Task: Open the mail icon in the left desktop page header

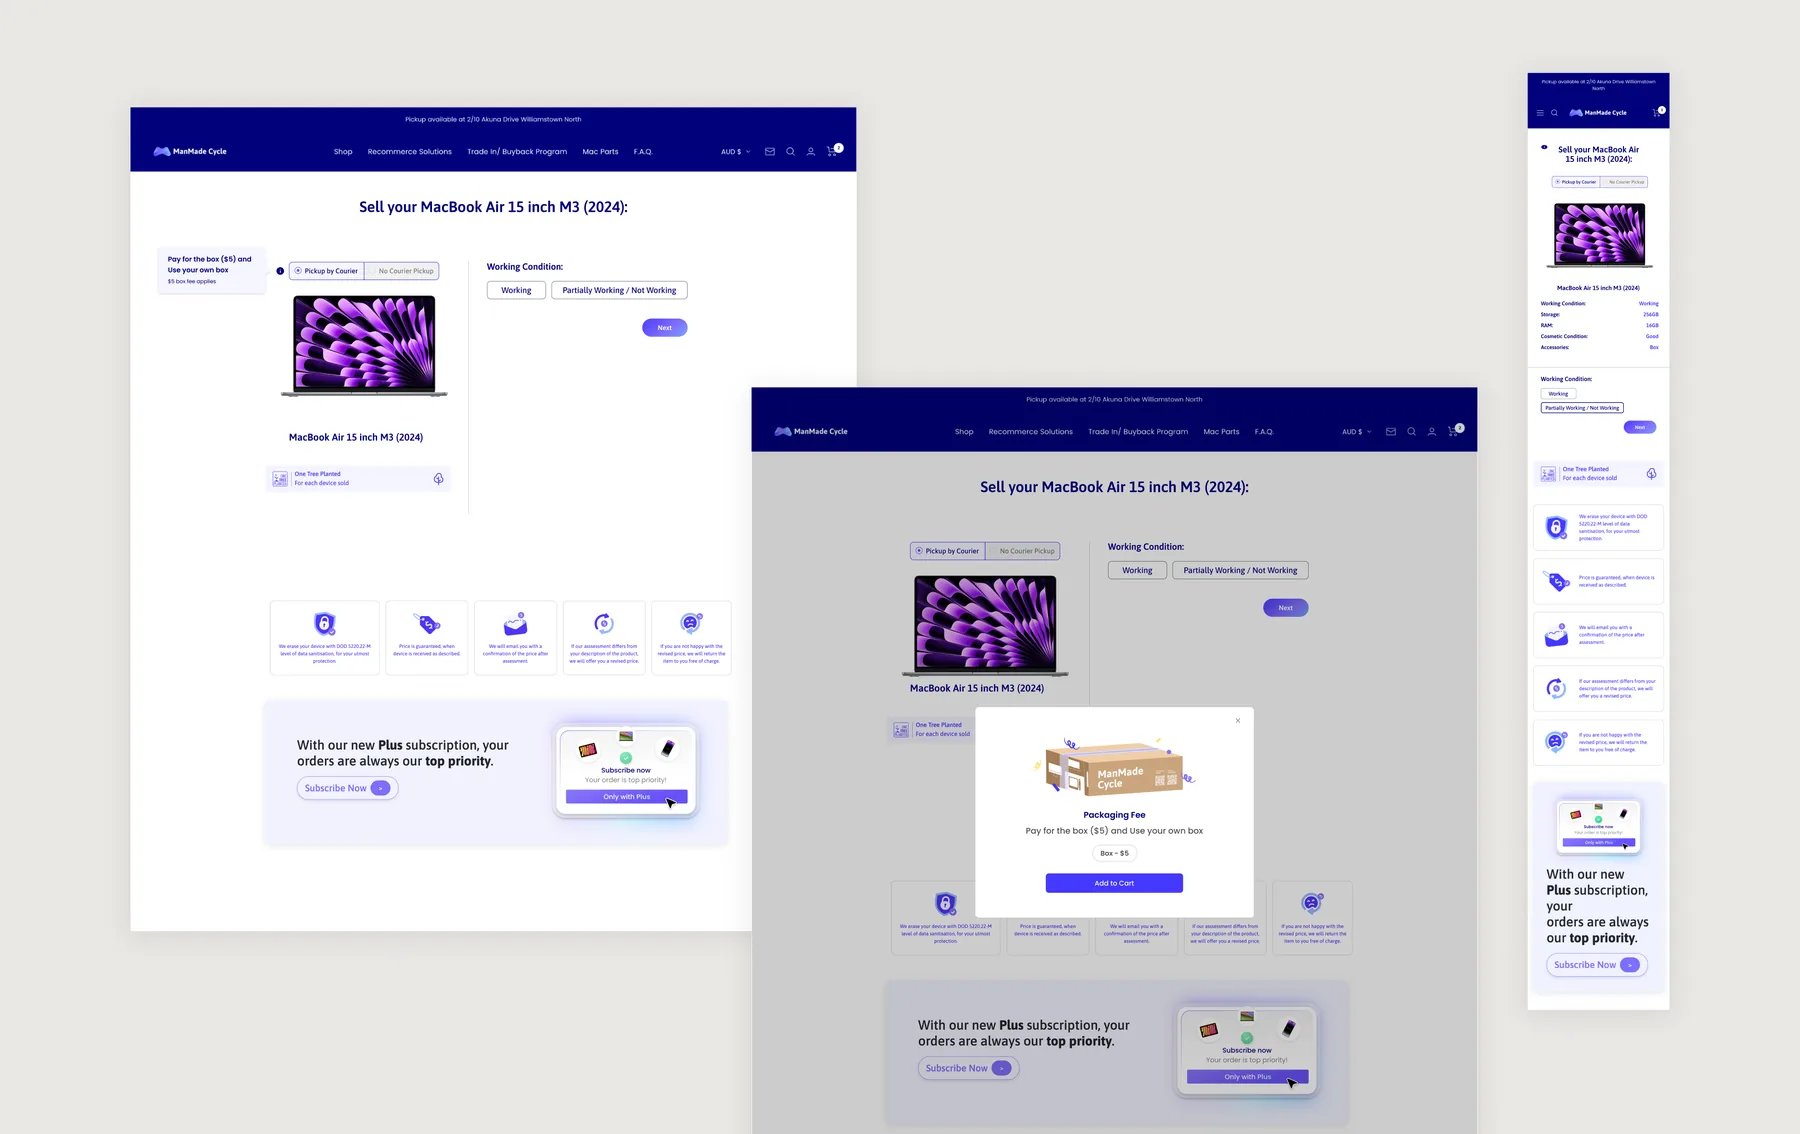Action: click(x=770, y=152)
